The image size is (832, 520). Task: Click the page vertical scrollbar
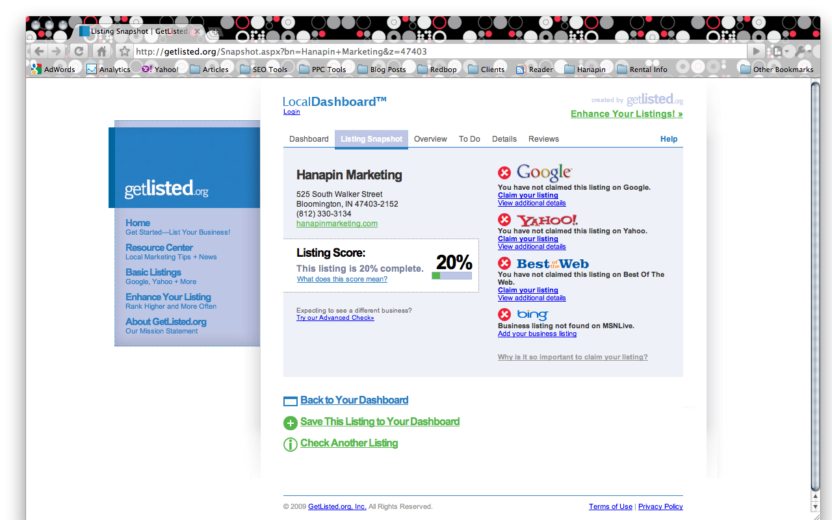[x=816, y=289]
